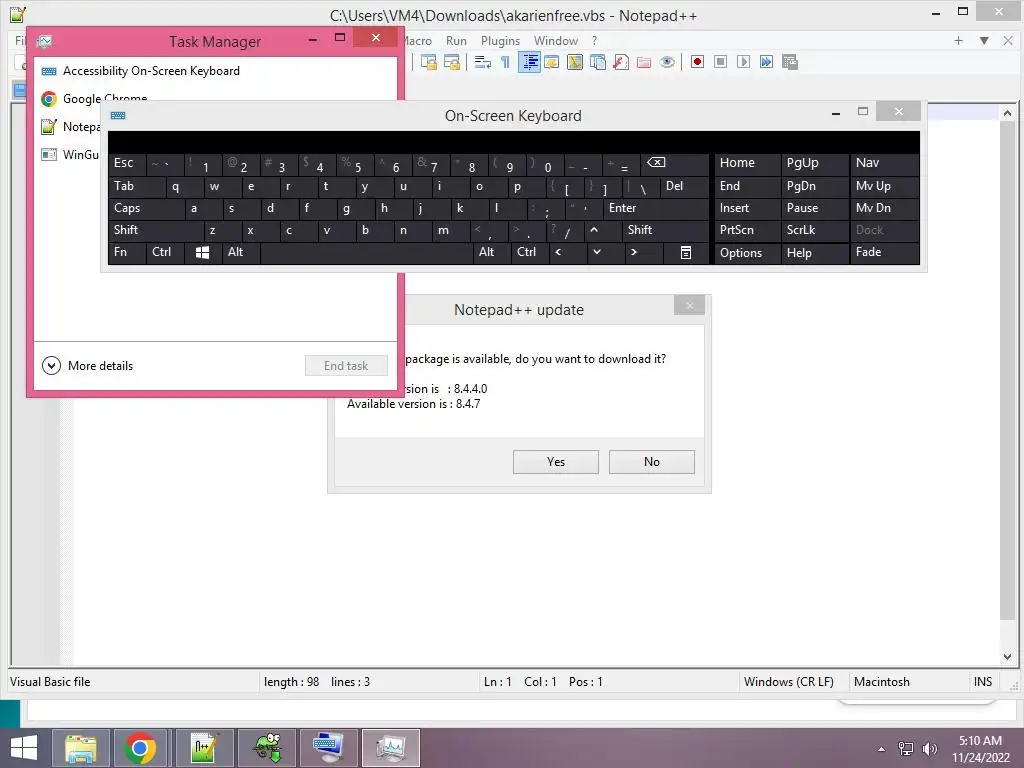Show all characters with paragraph mark icon
The height and width of the screenshot is (768, 1024).
point(505,62)
